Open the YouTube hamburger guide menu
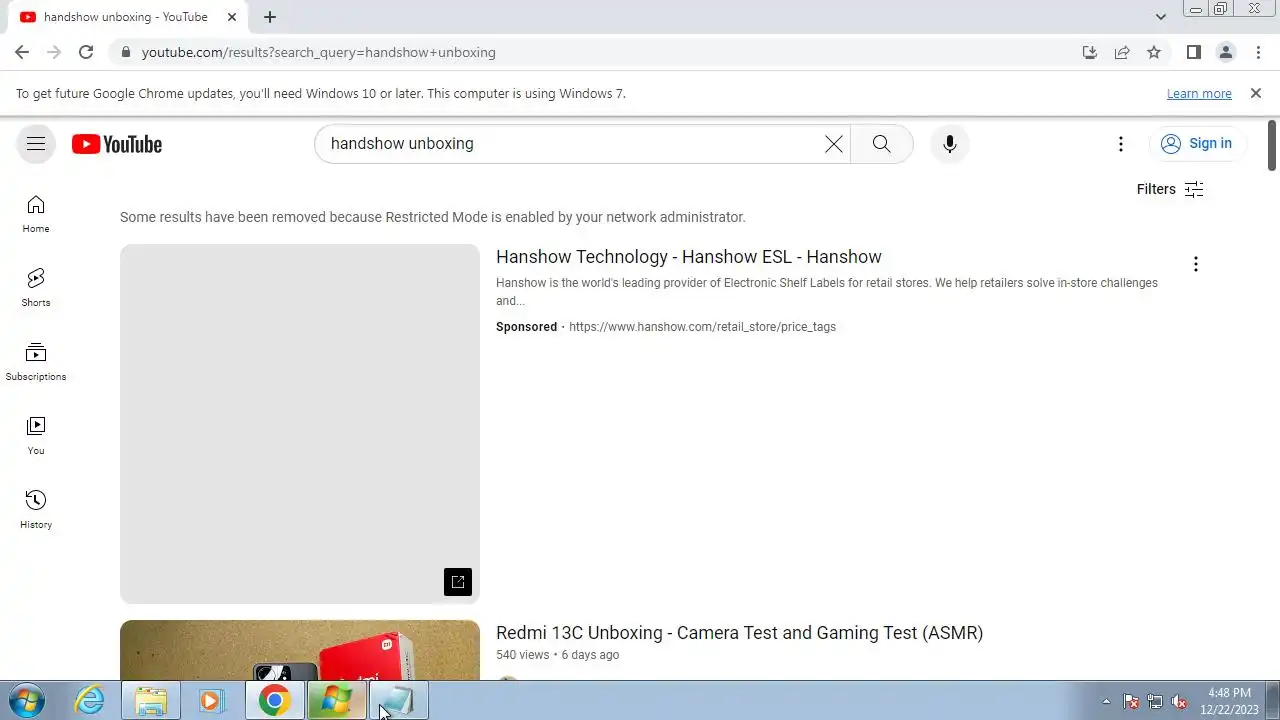 point(36,144)
